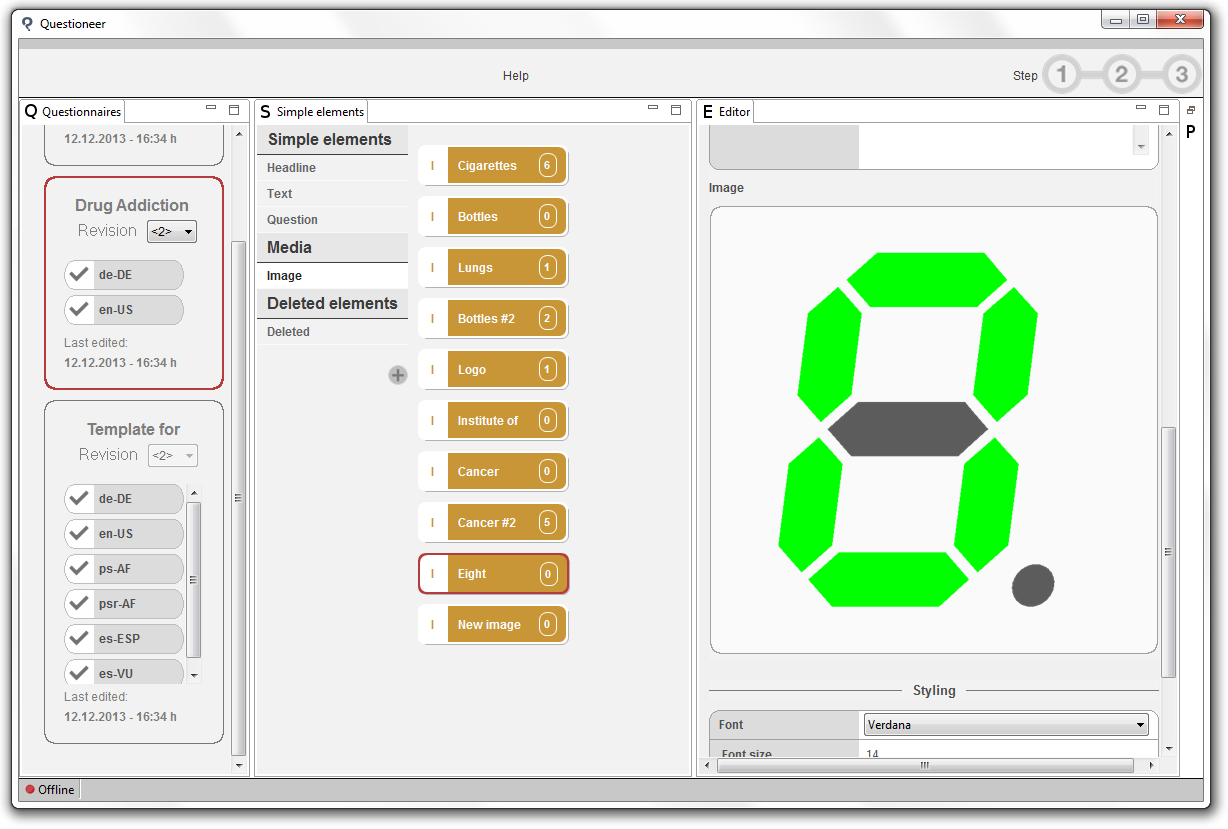This screenshot has height=829, width=1228.
Task: Click the I handle on the Logo item
Action: (433, 370)
